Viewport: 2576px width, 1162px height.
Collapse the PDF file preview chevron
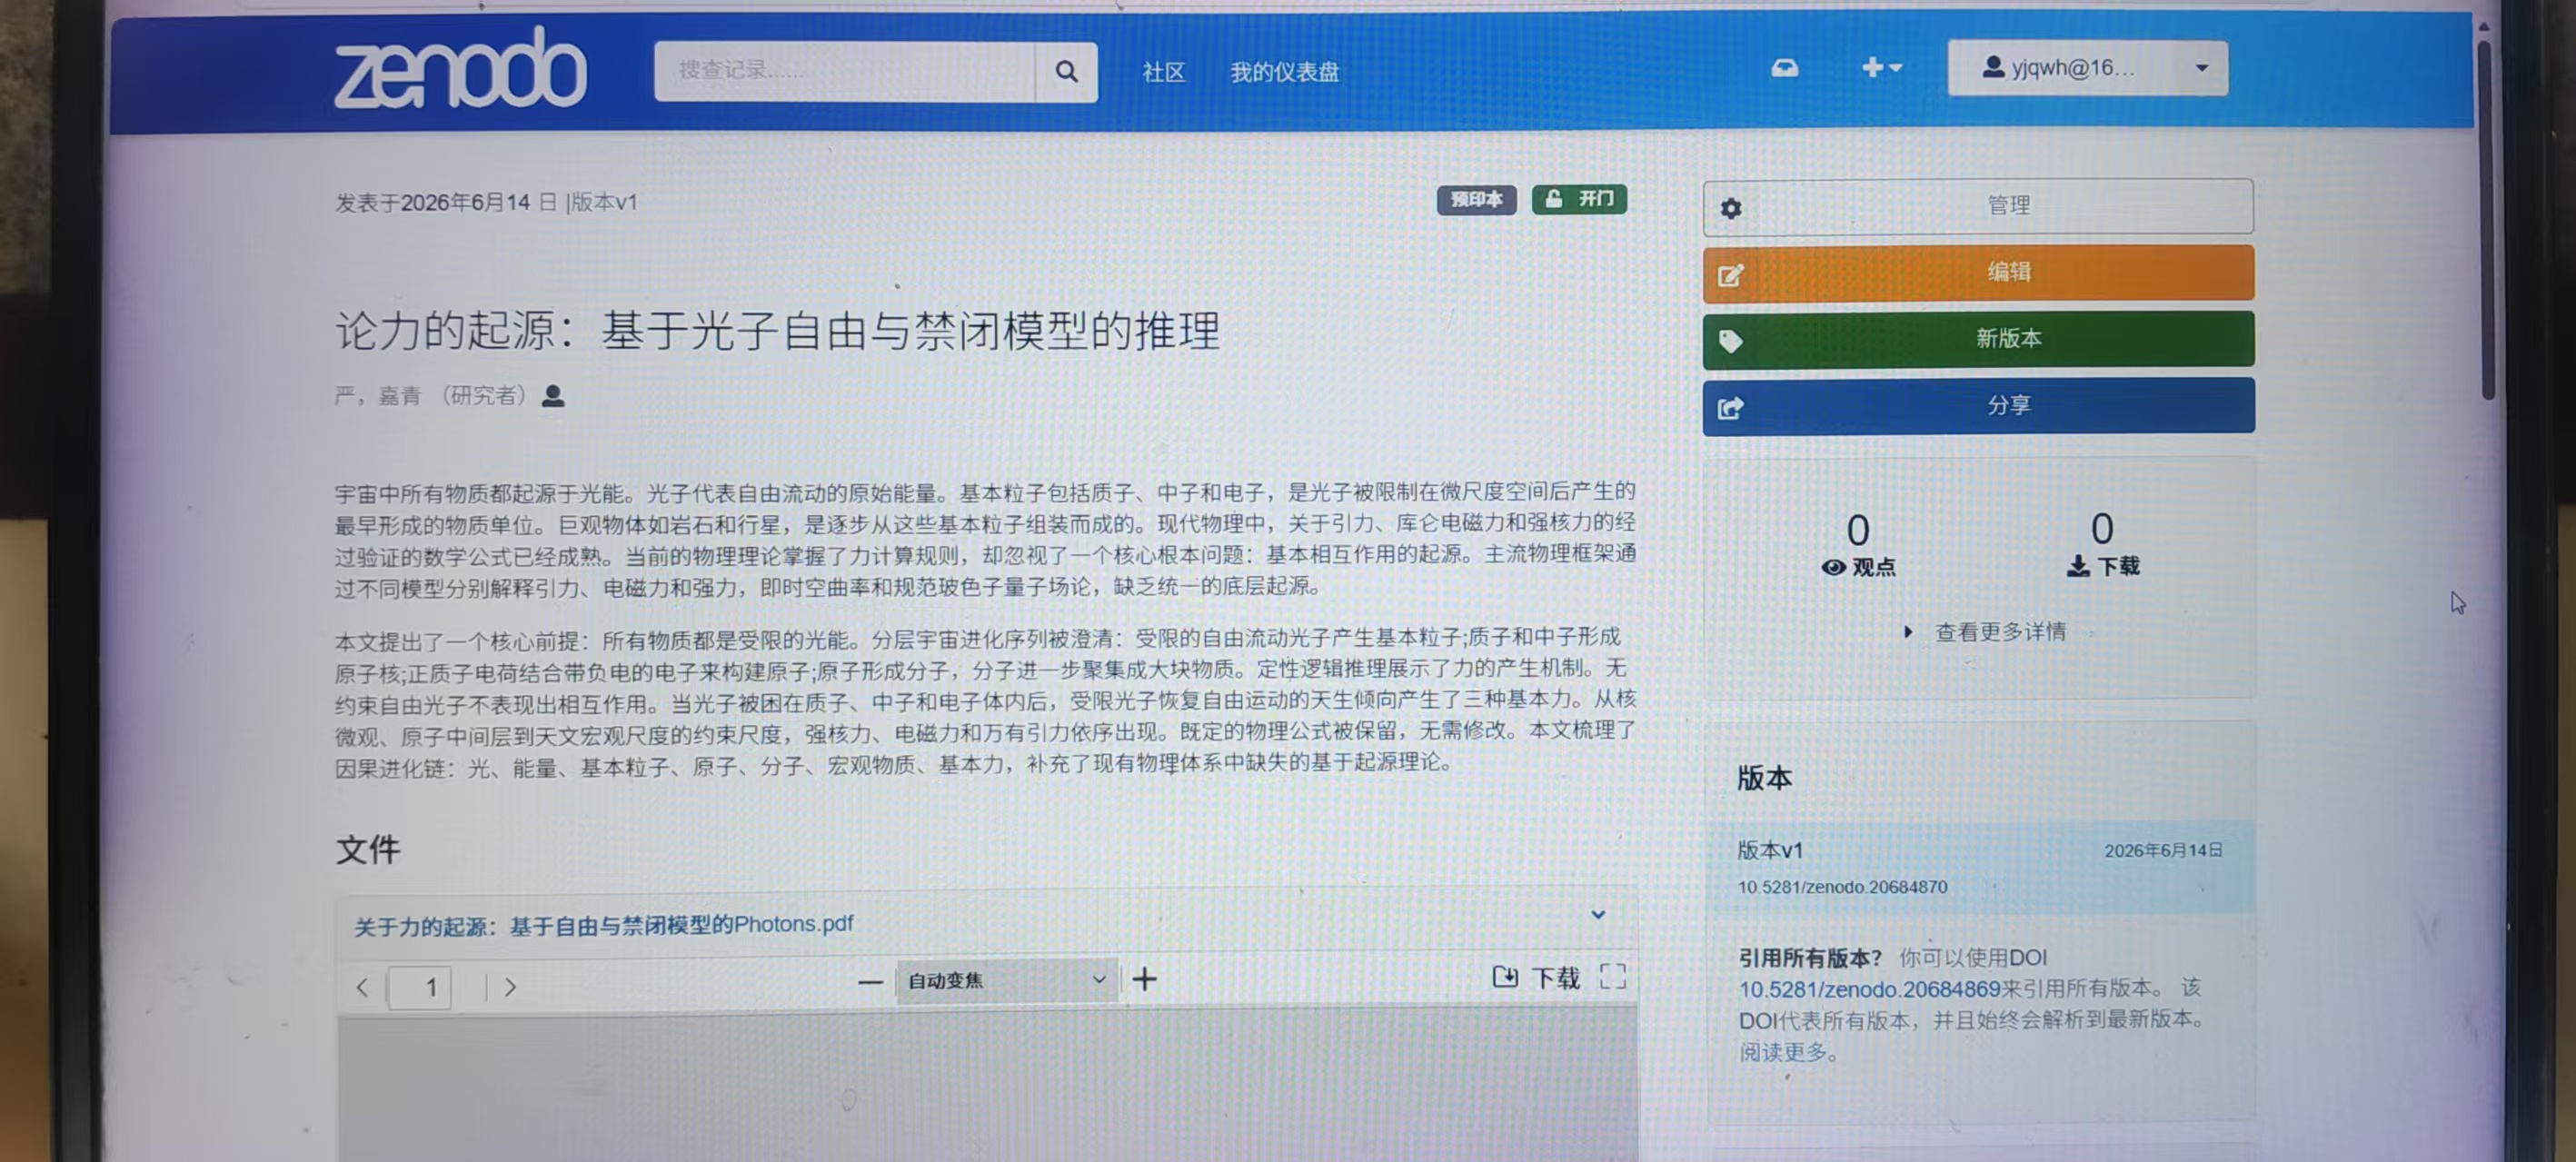1598,914
